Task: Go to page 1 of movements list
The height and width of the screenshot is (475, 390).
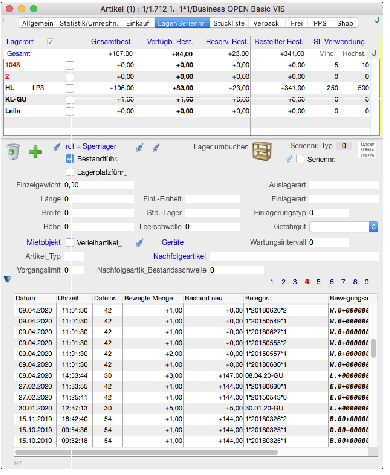Action: point(272,282)
